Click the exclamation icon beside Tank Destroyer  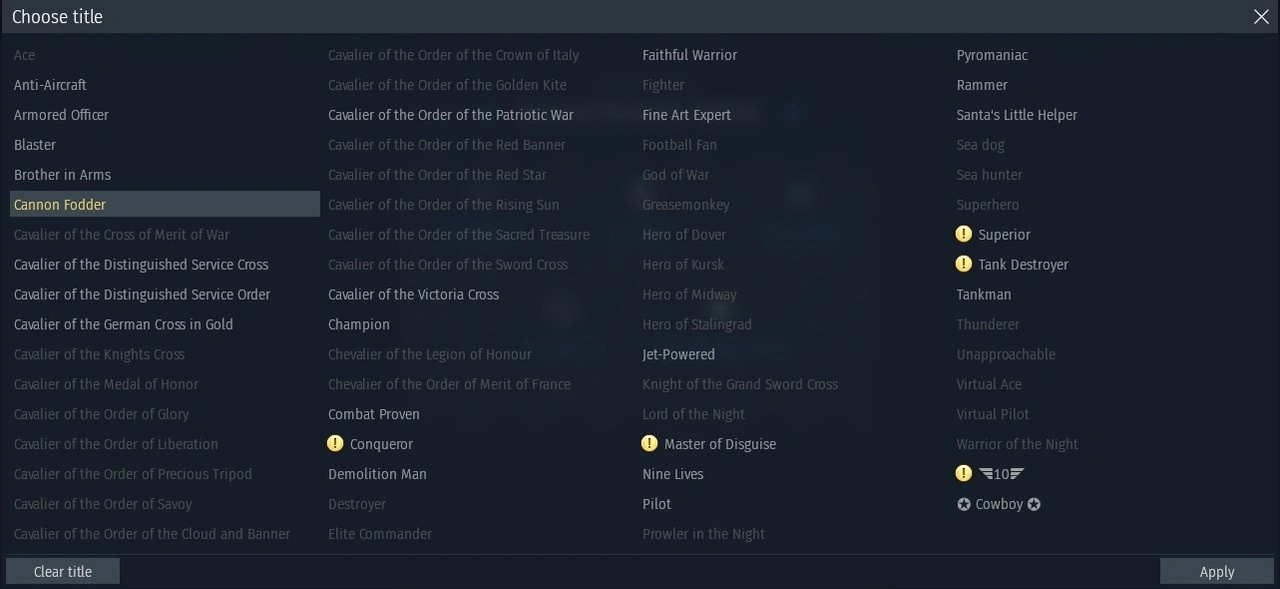coord(964,264)
